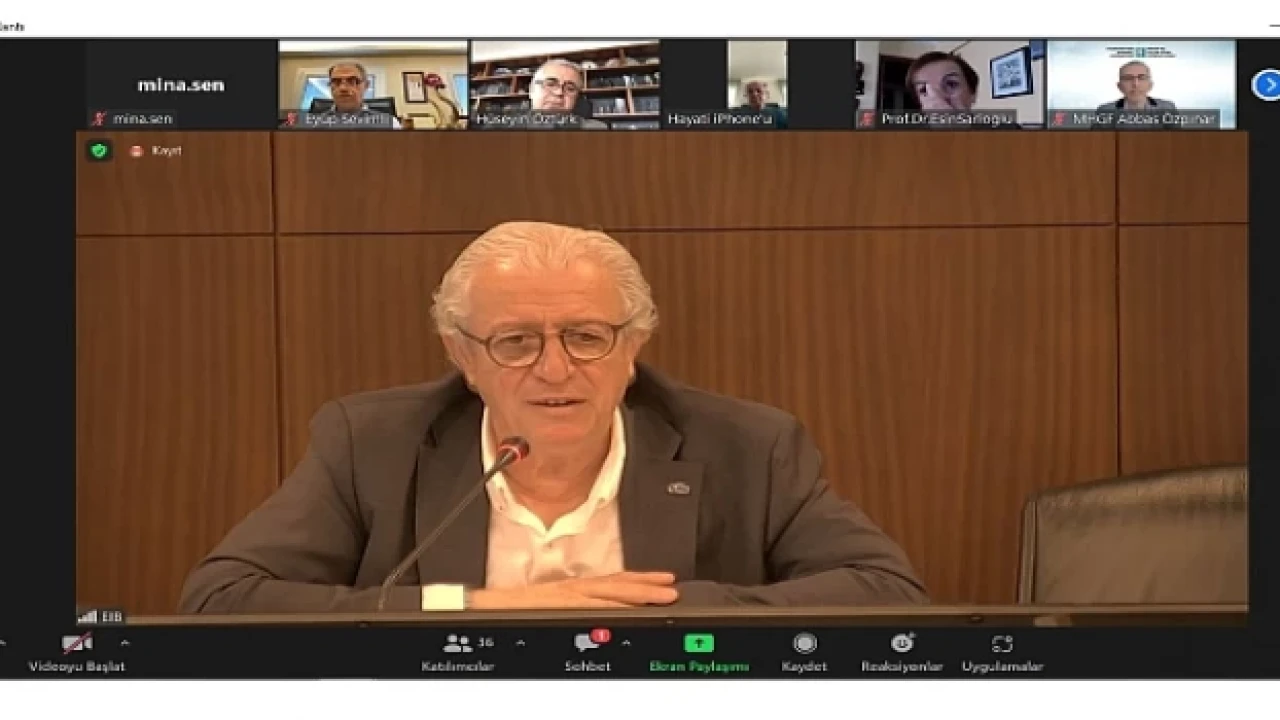Expand the arrow next to Katılımcılar

click(x=520, y=643)
